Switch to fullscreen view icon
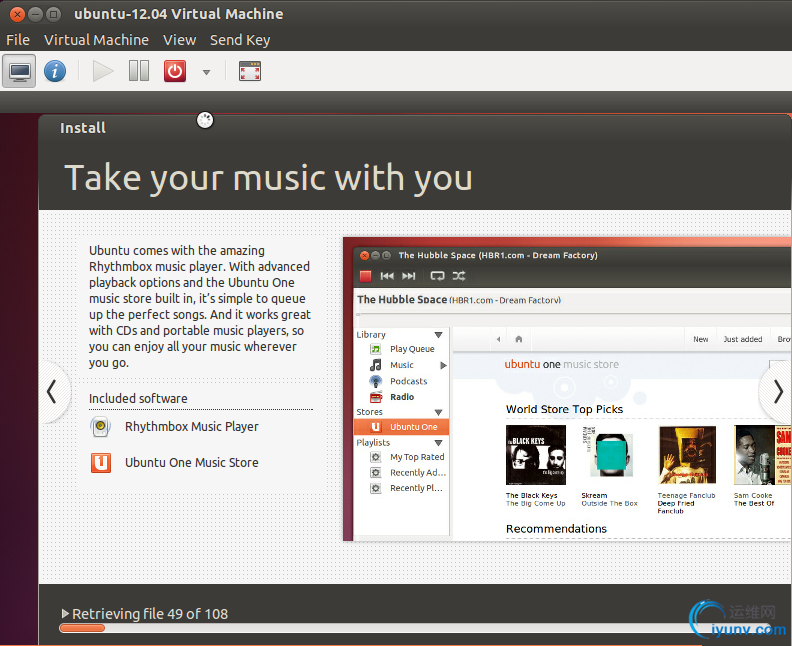 pyautogui.click(x=250, y=71)
